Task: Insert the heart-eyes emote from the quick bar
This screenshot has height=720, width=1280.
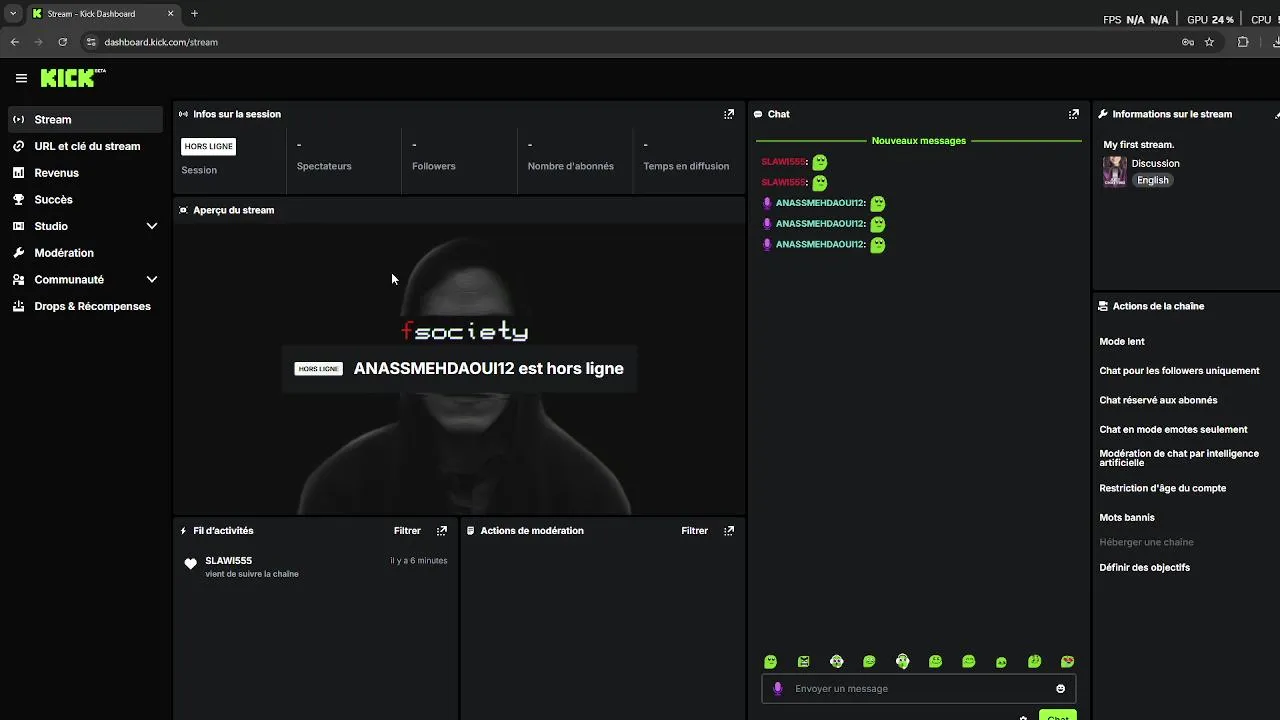Action: click(x=1067, y=662)
